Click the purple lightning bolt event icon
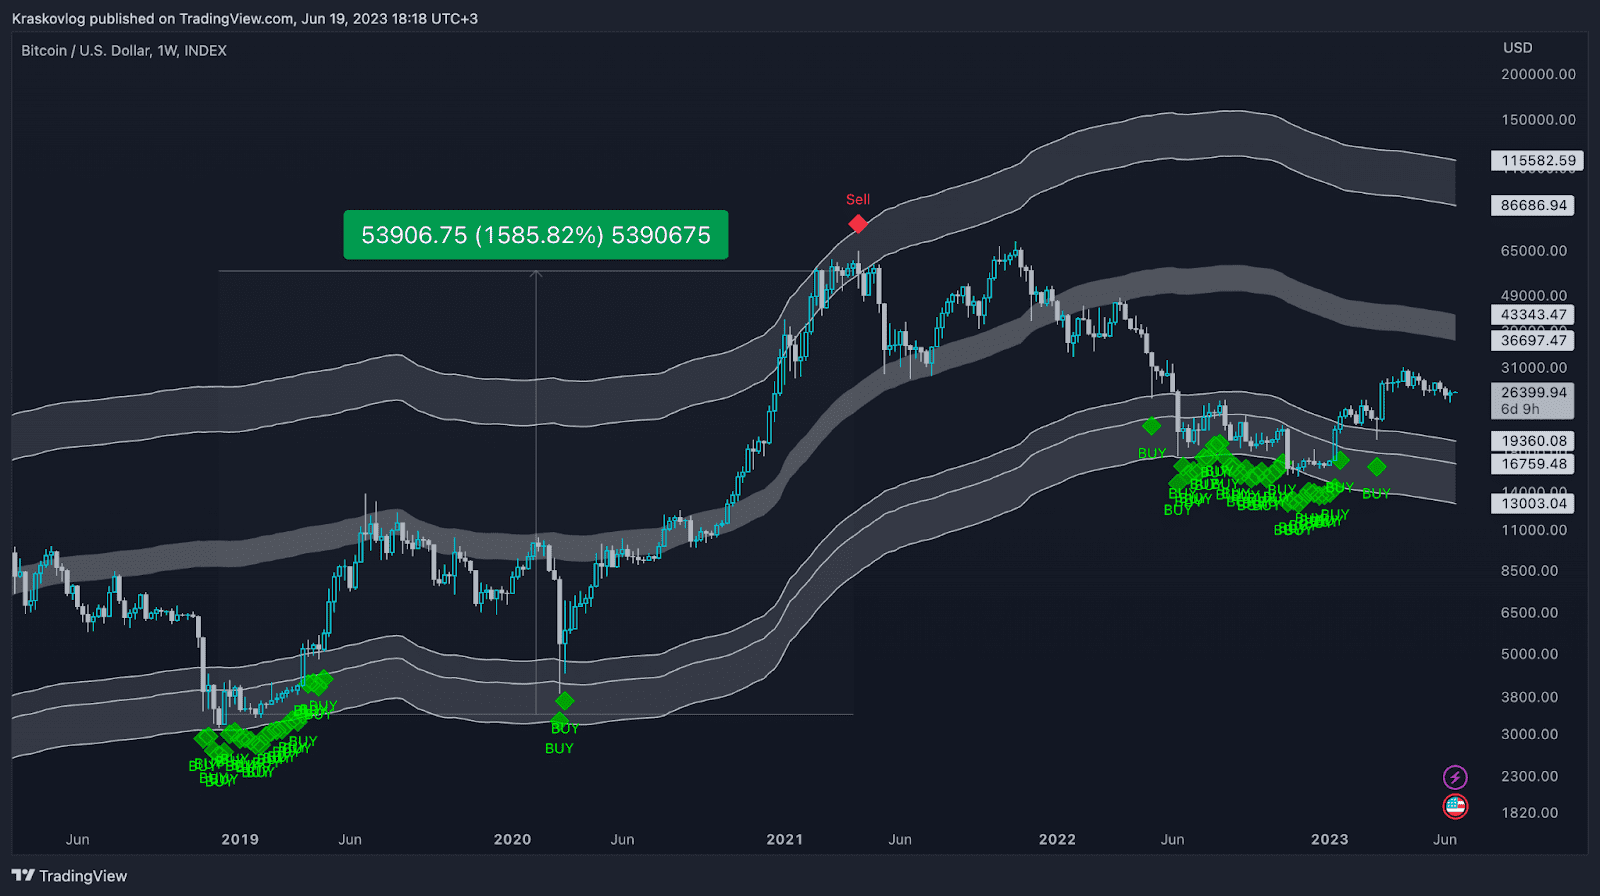 point(1455,777)
